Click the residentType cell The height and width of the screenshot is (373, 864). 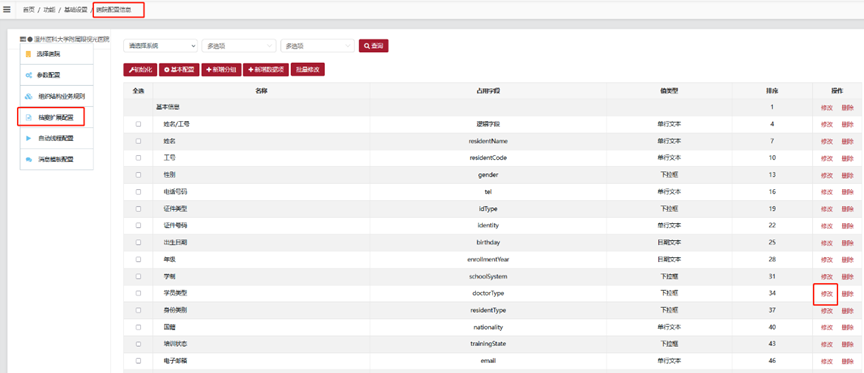[488, 310]
